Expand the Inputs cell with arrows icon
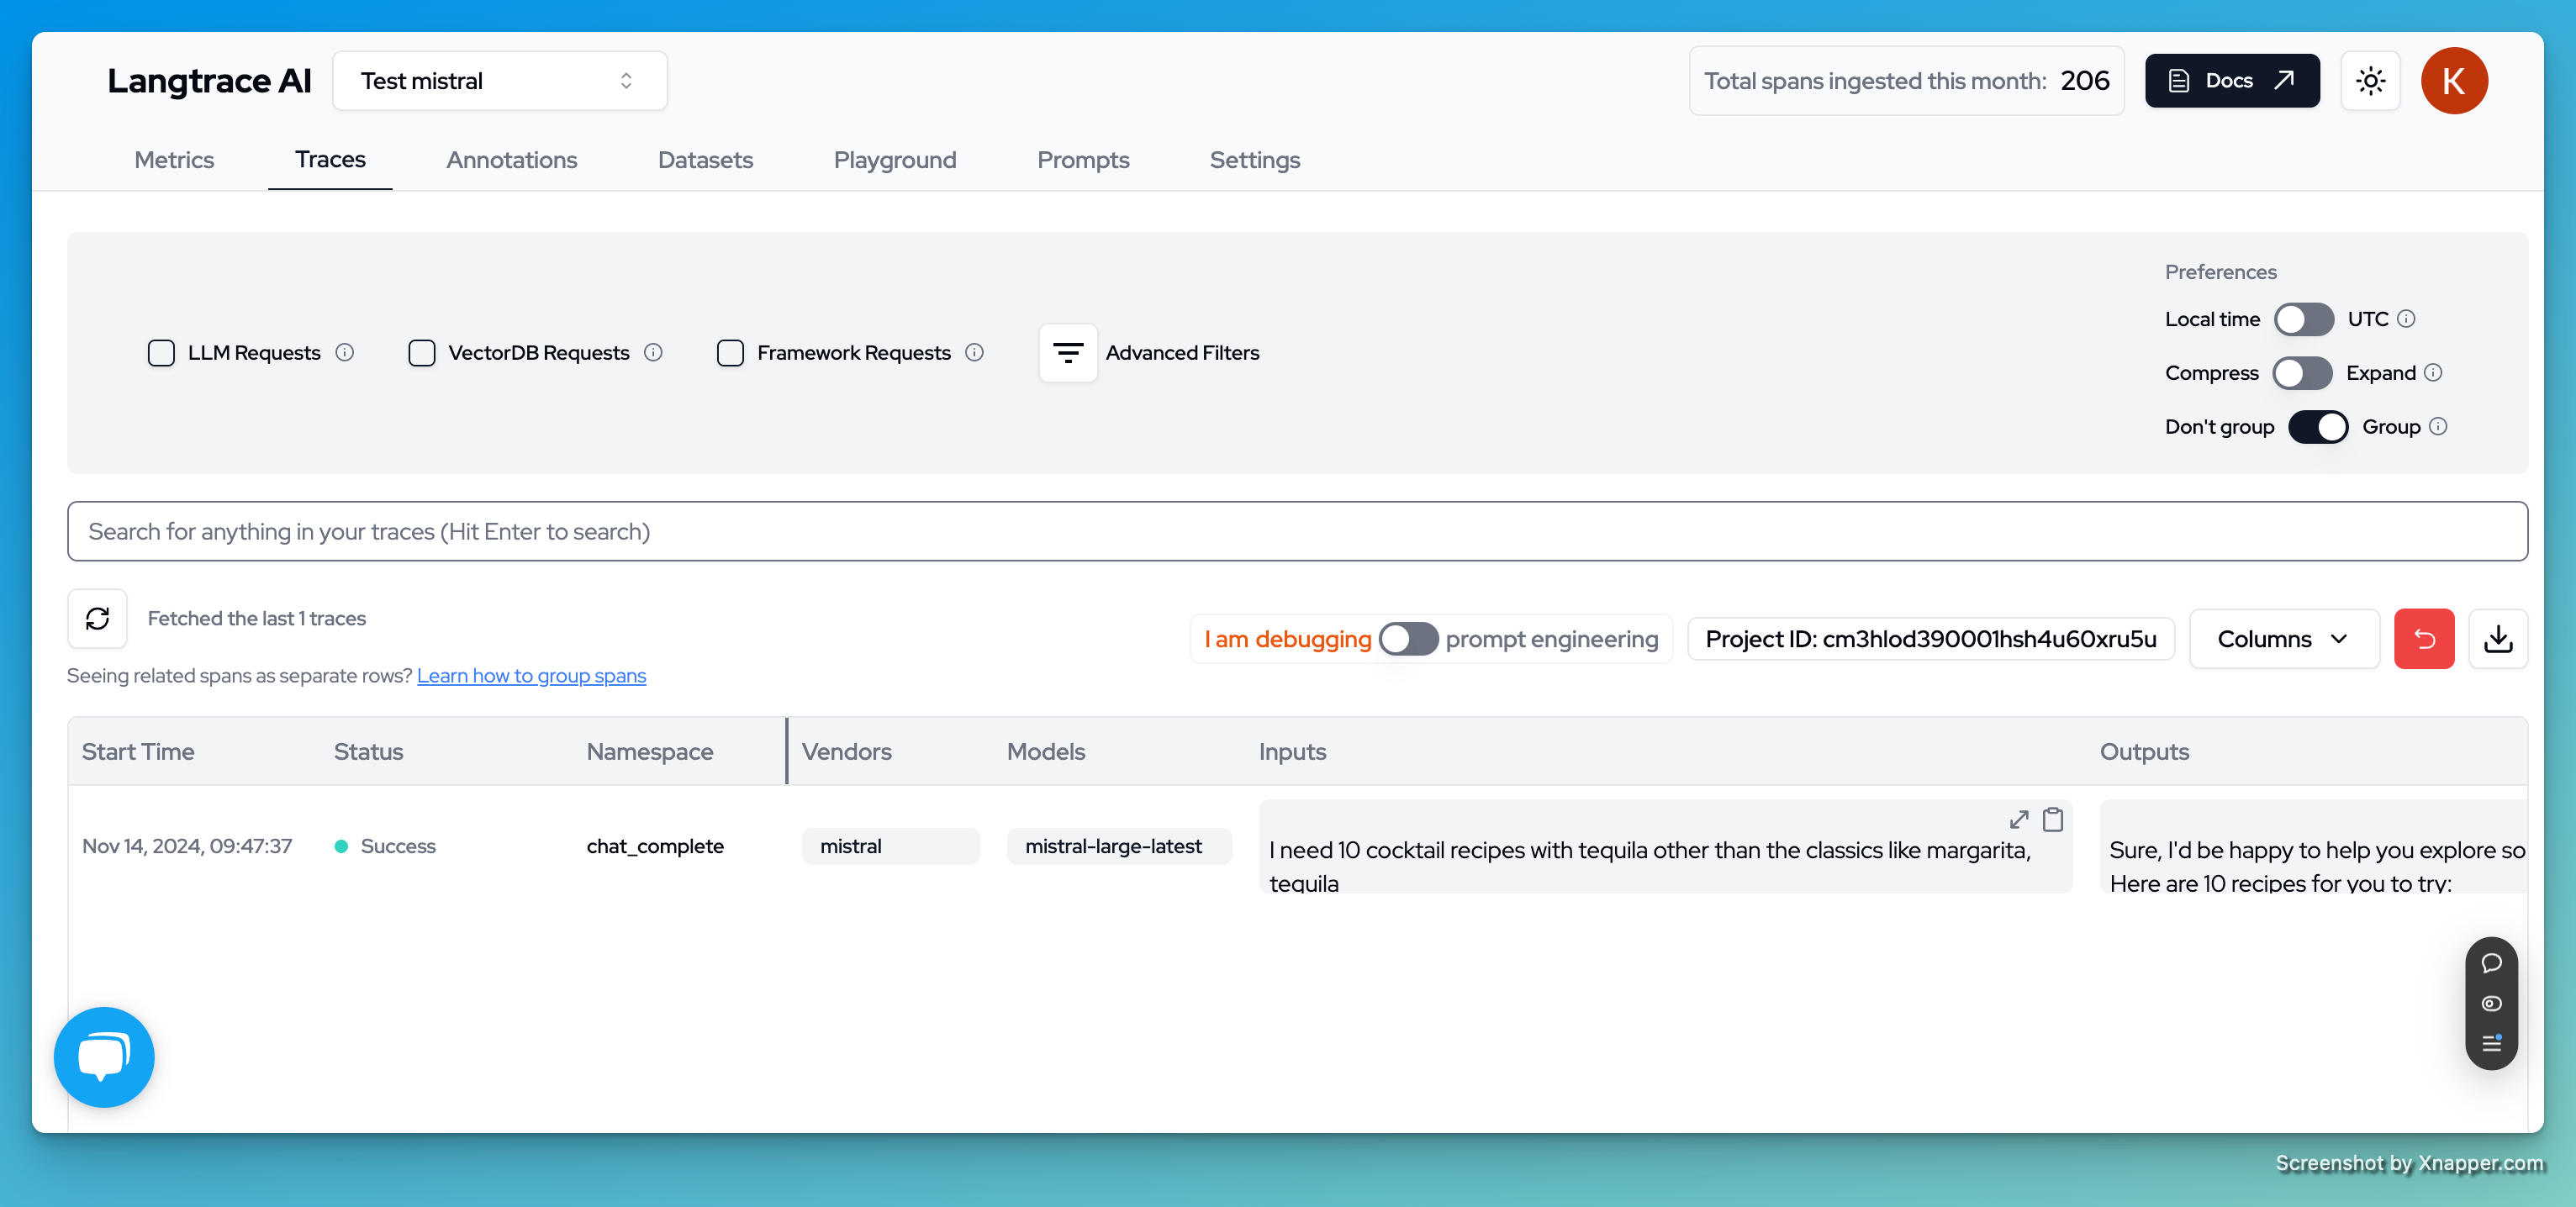The width and height of the screenshot is (2576, 1207). (2018, 820)
